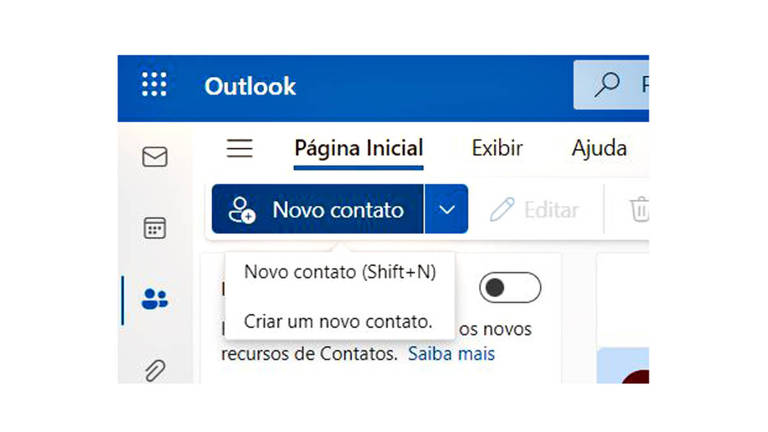768x432 pixels.
Task: Open the Exibir tab
Action: coord(497,148)
